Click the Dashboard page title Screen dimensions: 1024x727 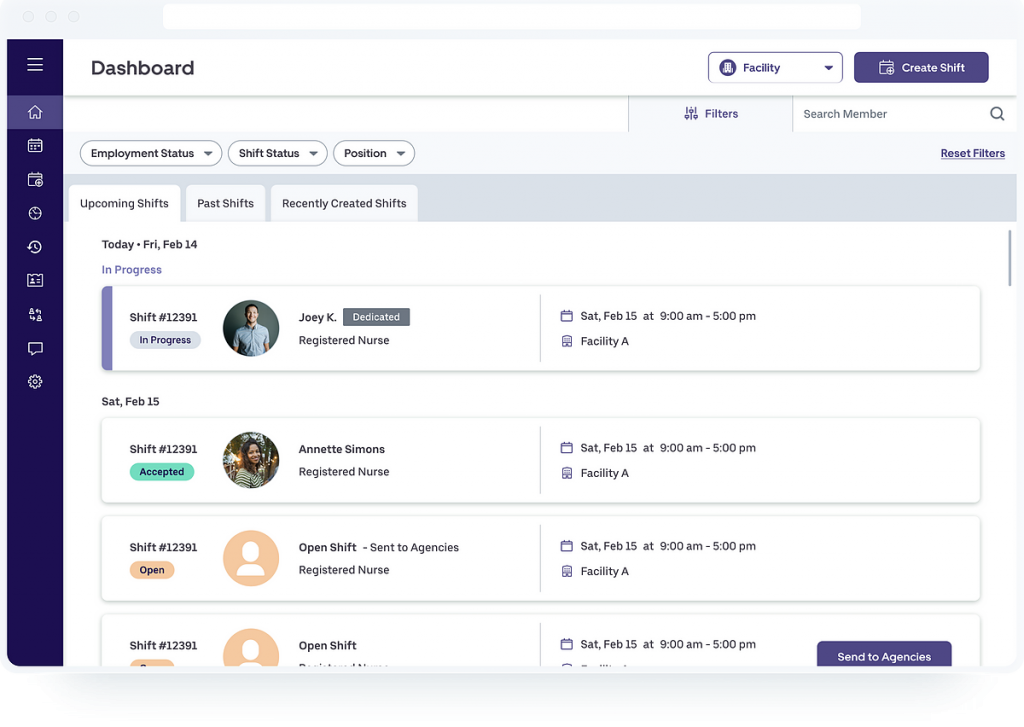[142, 68]
